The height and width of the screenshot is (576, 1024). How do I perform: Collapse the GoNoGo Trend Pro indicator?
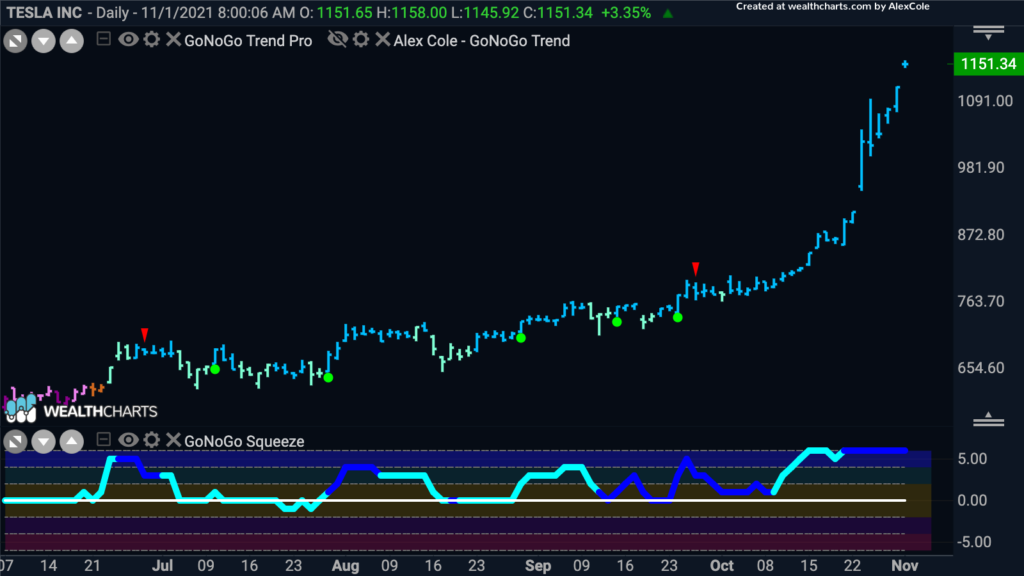tap(103, 39)
